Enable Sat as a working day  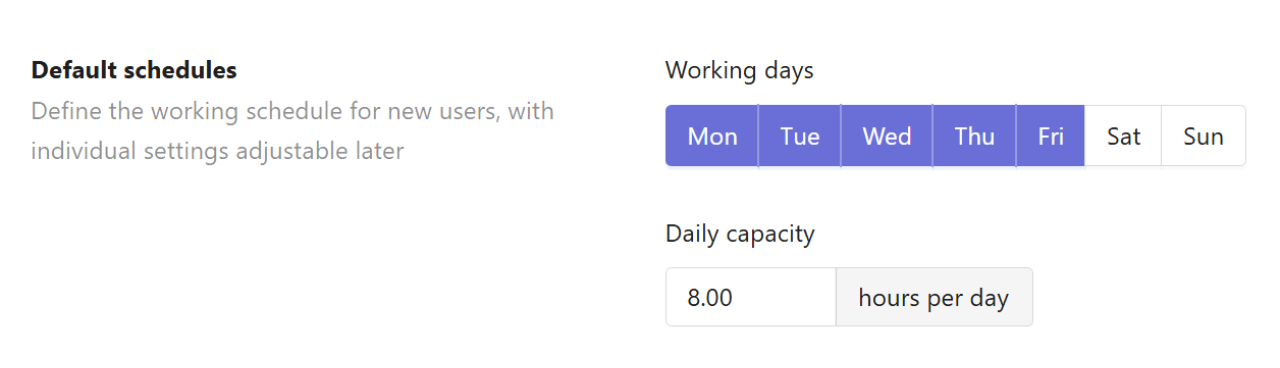coord(1124,136)
